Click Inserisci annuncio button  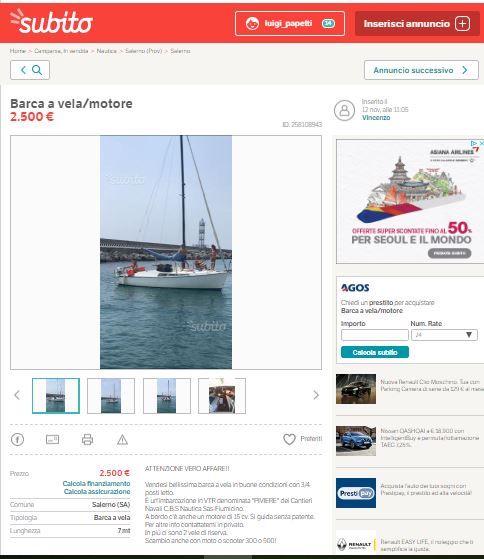click(417, 24)
